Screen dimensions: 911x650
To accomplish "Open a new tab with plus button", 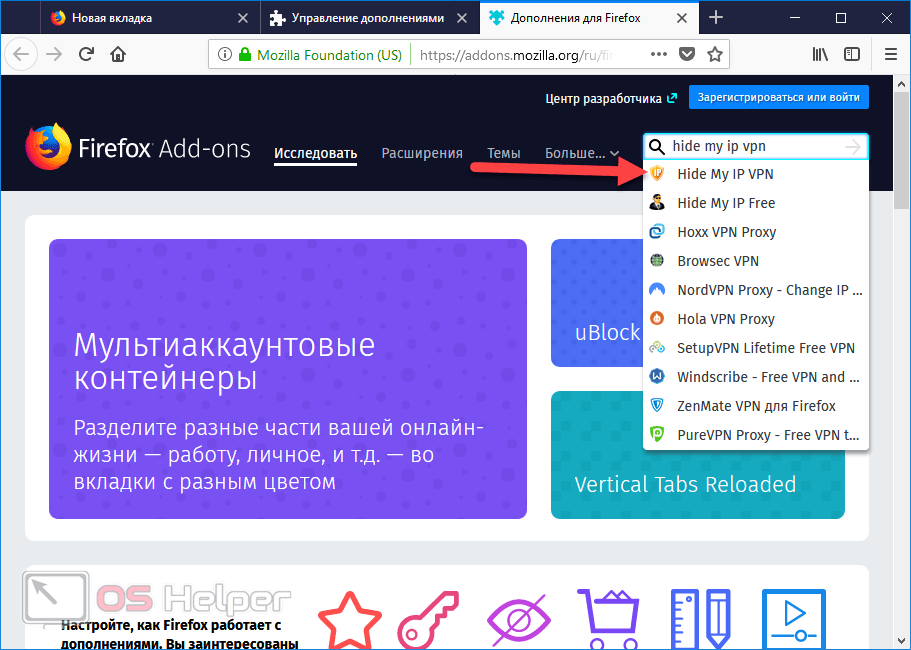I will coord(716,18).
